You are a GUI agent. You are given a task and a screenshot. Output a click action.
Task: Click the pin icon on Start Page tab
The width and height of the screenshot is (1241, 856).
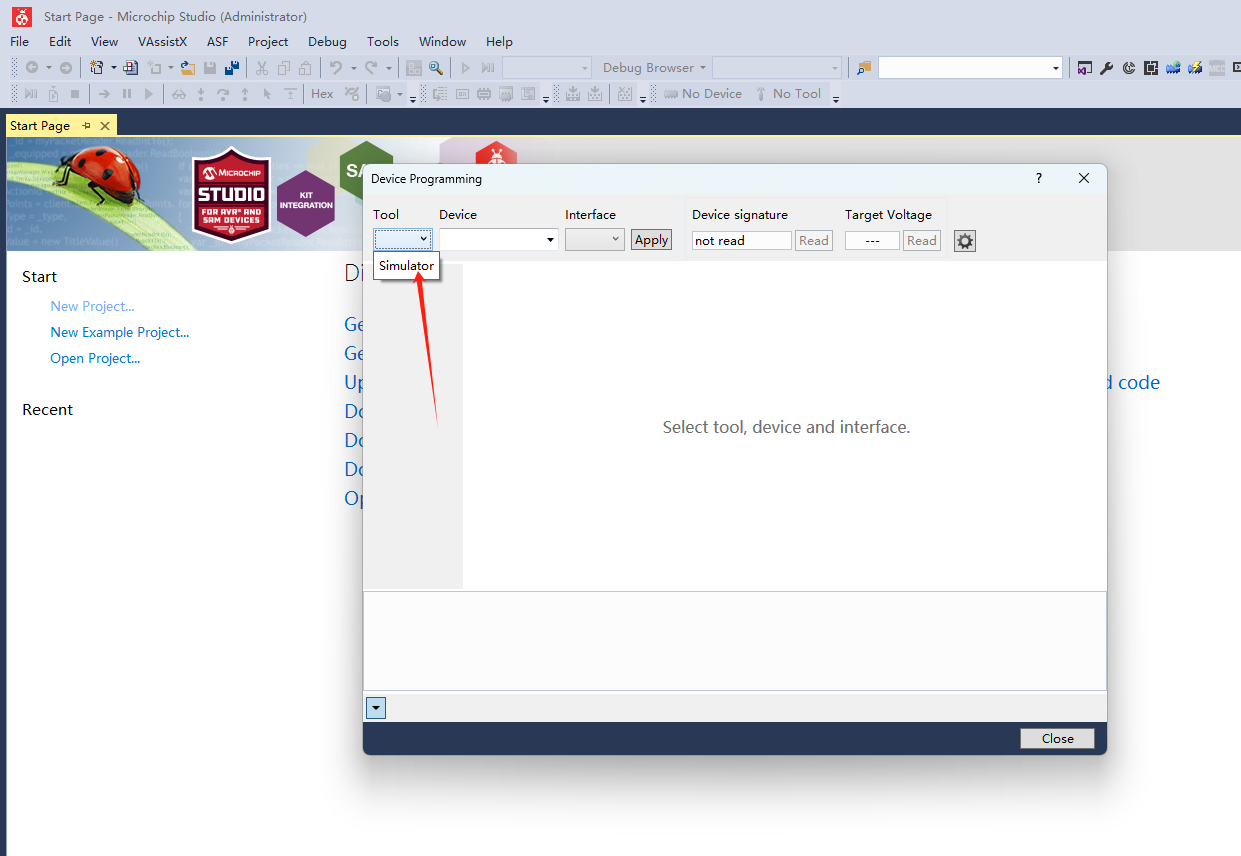point(87,126)
